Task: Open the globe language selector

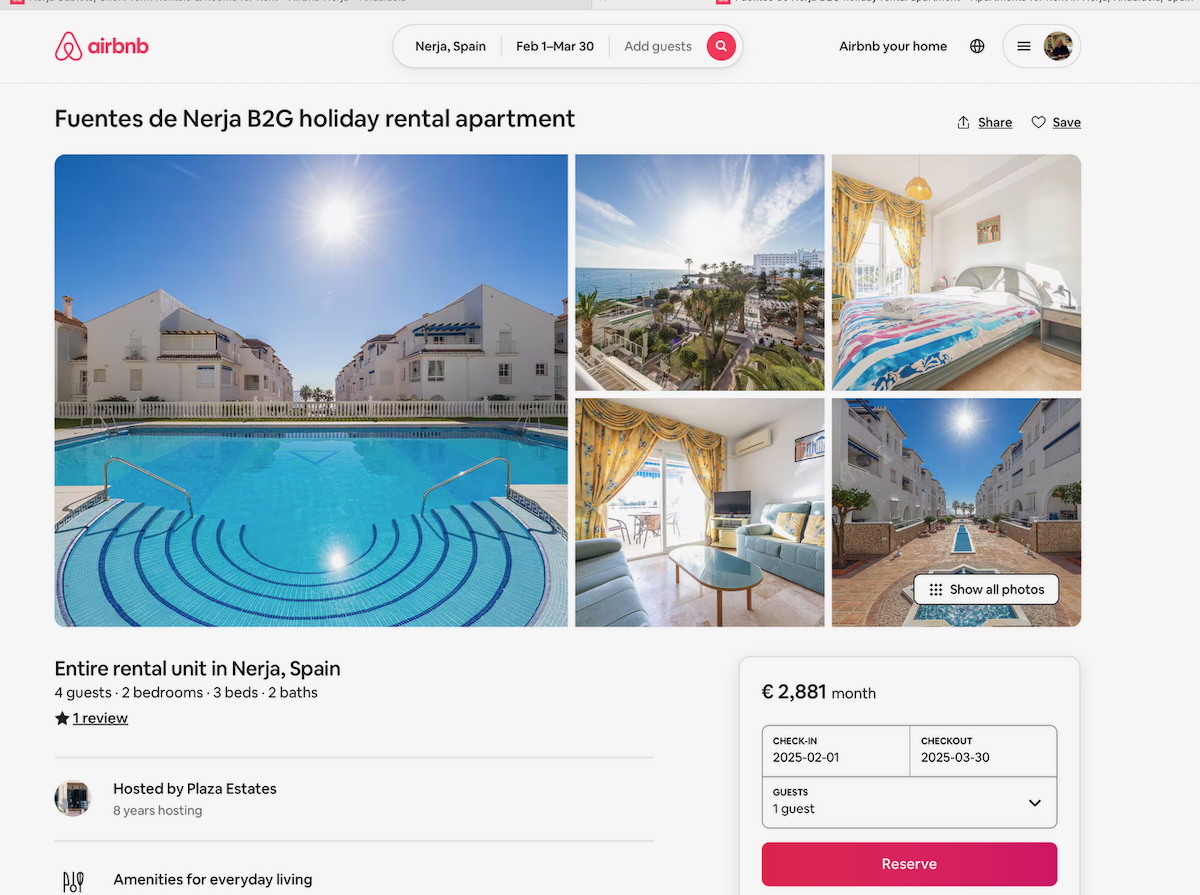Action: 977,46
